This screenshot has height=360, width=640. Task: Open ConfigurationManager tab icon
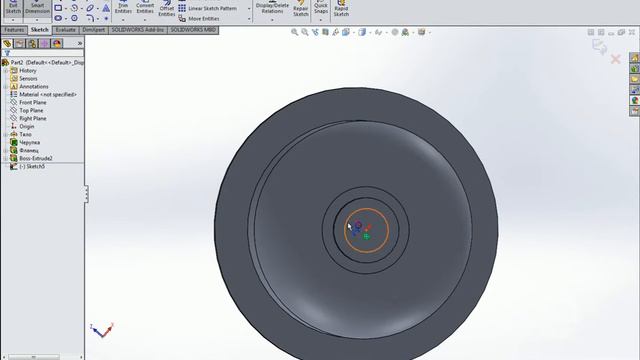tap(32, 43)
